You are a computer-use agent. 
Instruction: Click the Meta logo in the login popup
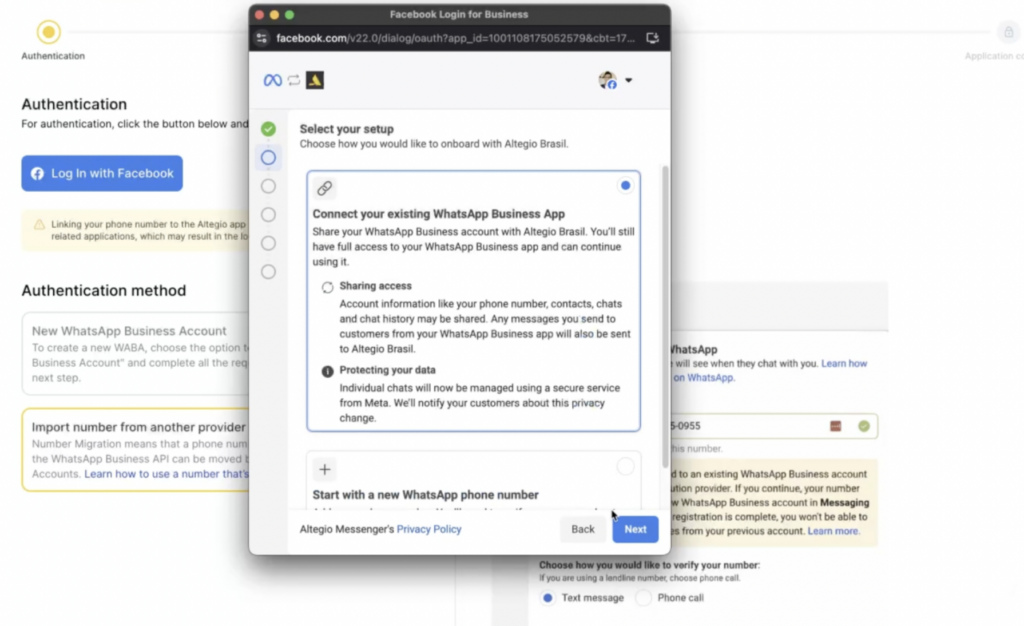pyautogui.click(x=272, y=80)
